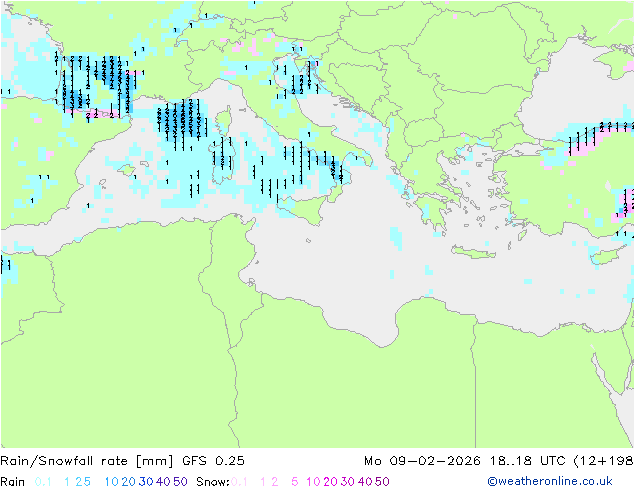
Task: Click the 'Rain' legend label
Action: point(13,482)
